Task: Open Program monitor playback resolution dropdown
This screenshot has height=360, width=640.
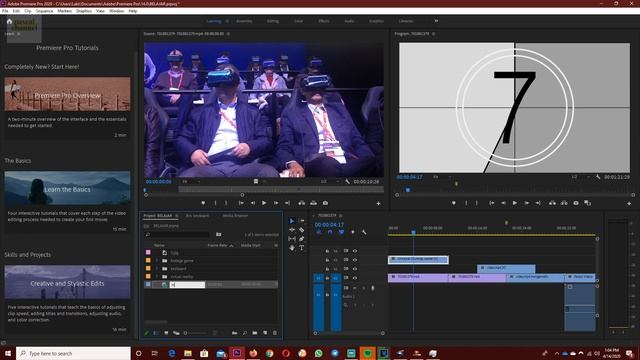Action: click(x=580, y=177)
